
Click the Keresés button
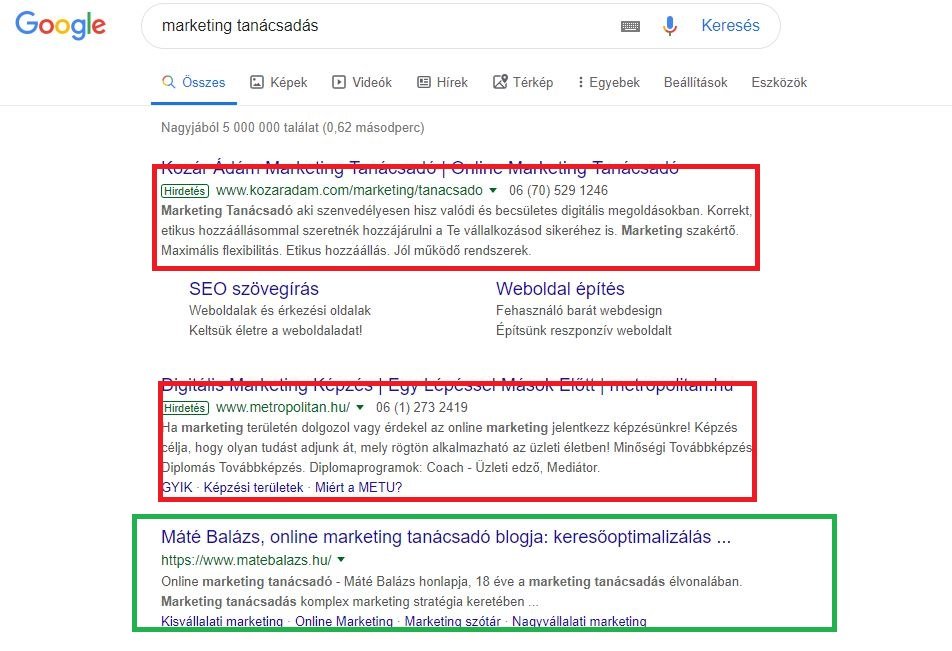coord(730,25)
